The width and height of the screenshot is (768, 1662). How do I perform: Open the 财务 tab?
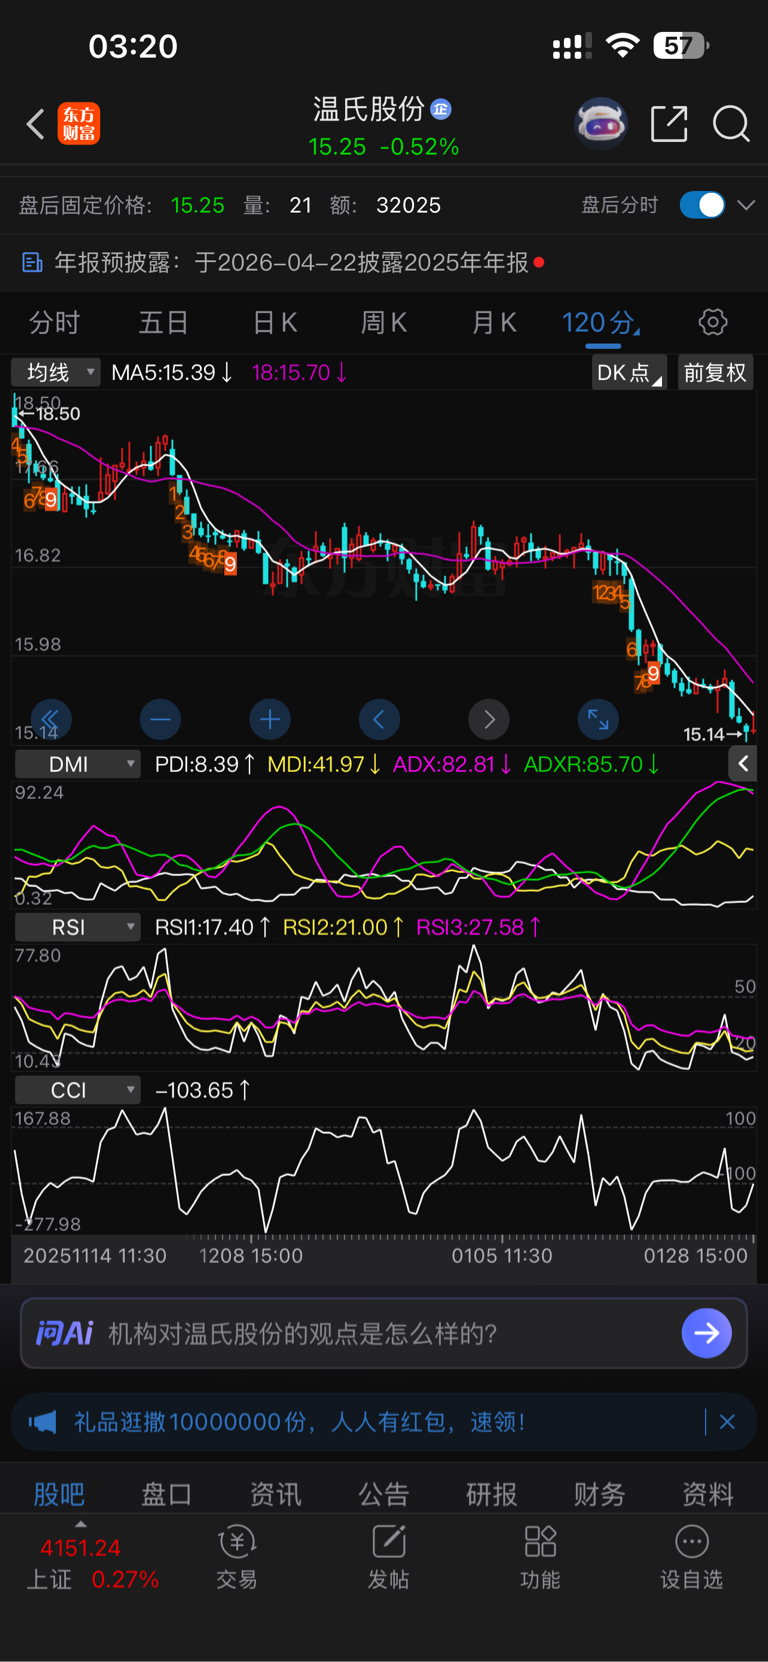click(x=600, y=1494)
